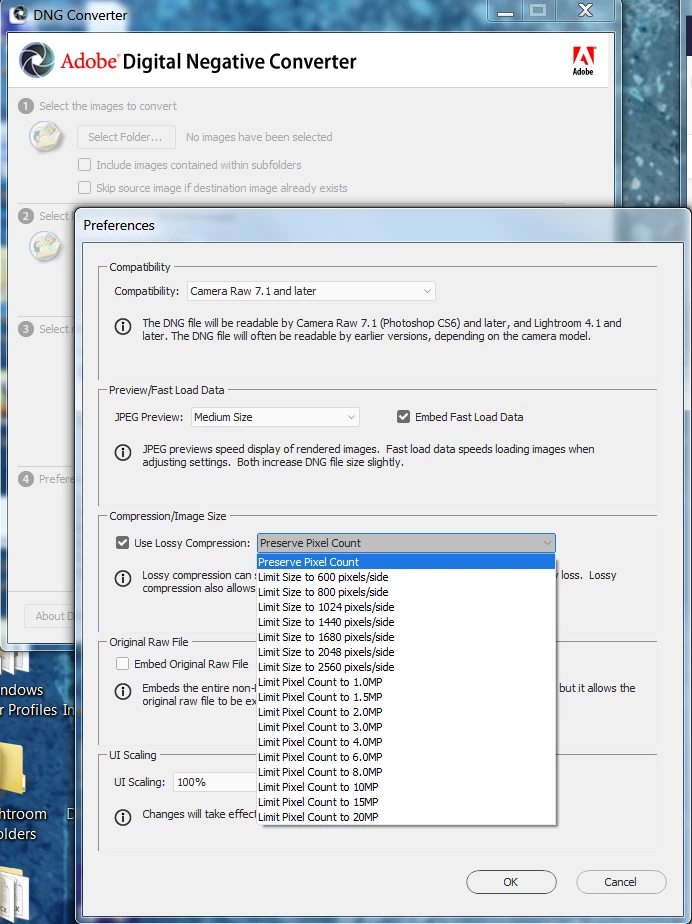This screenshot has height=924, width=692.
Task: Click the DNG Converter aperture logo icon
Action: pos(37,60)
